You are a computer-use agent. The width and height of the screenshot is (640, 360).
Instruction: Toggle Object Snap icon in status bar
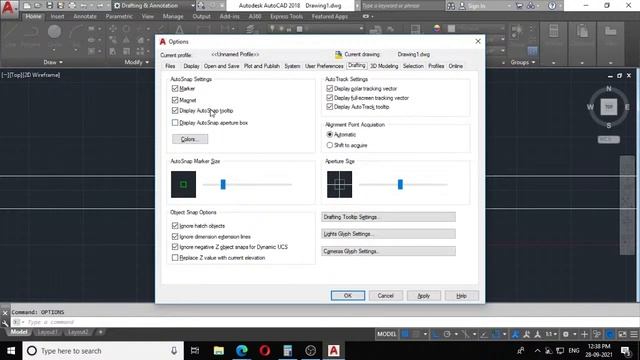pyautogui.click(x=495, y=334)
